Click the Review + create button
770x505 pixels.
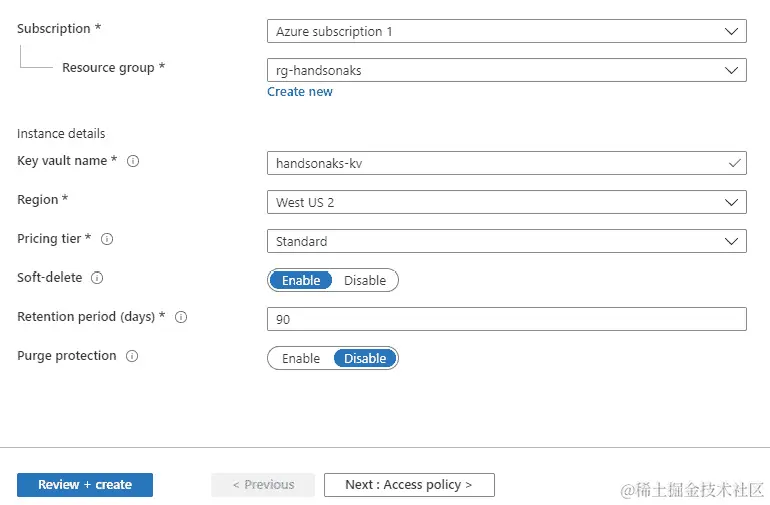(85, 485)
